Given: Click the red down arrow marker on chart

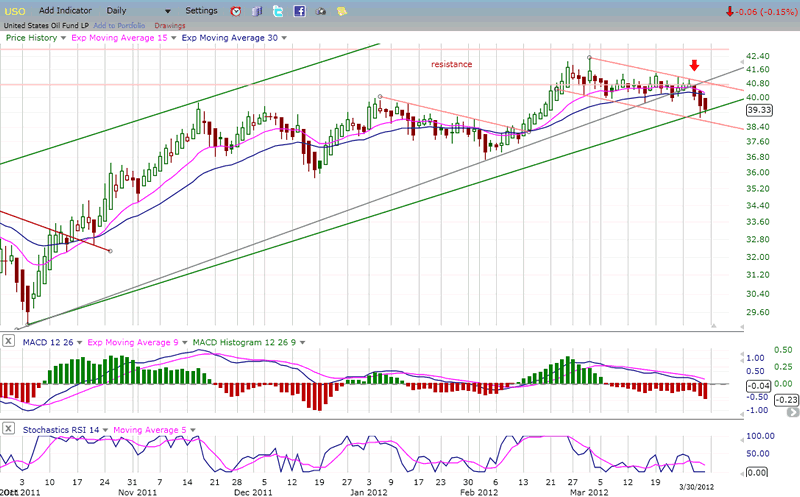Looking at the screenshot, I should [x=694, y=66].
